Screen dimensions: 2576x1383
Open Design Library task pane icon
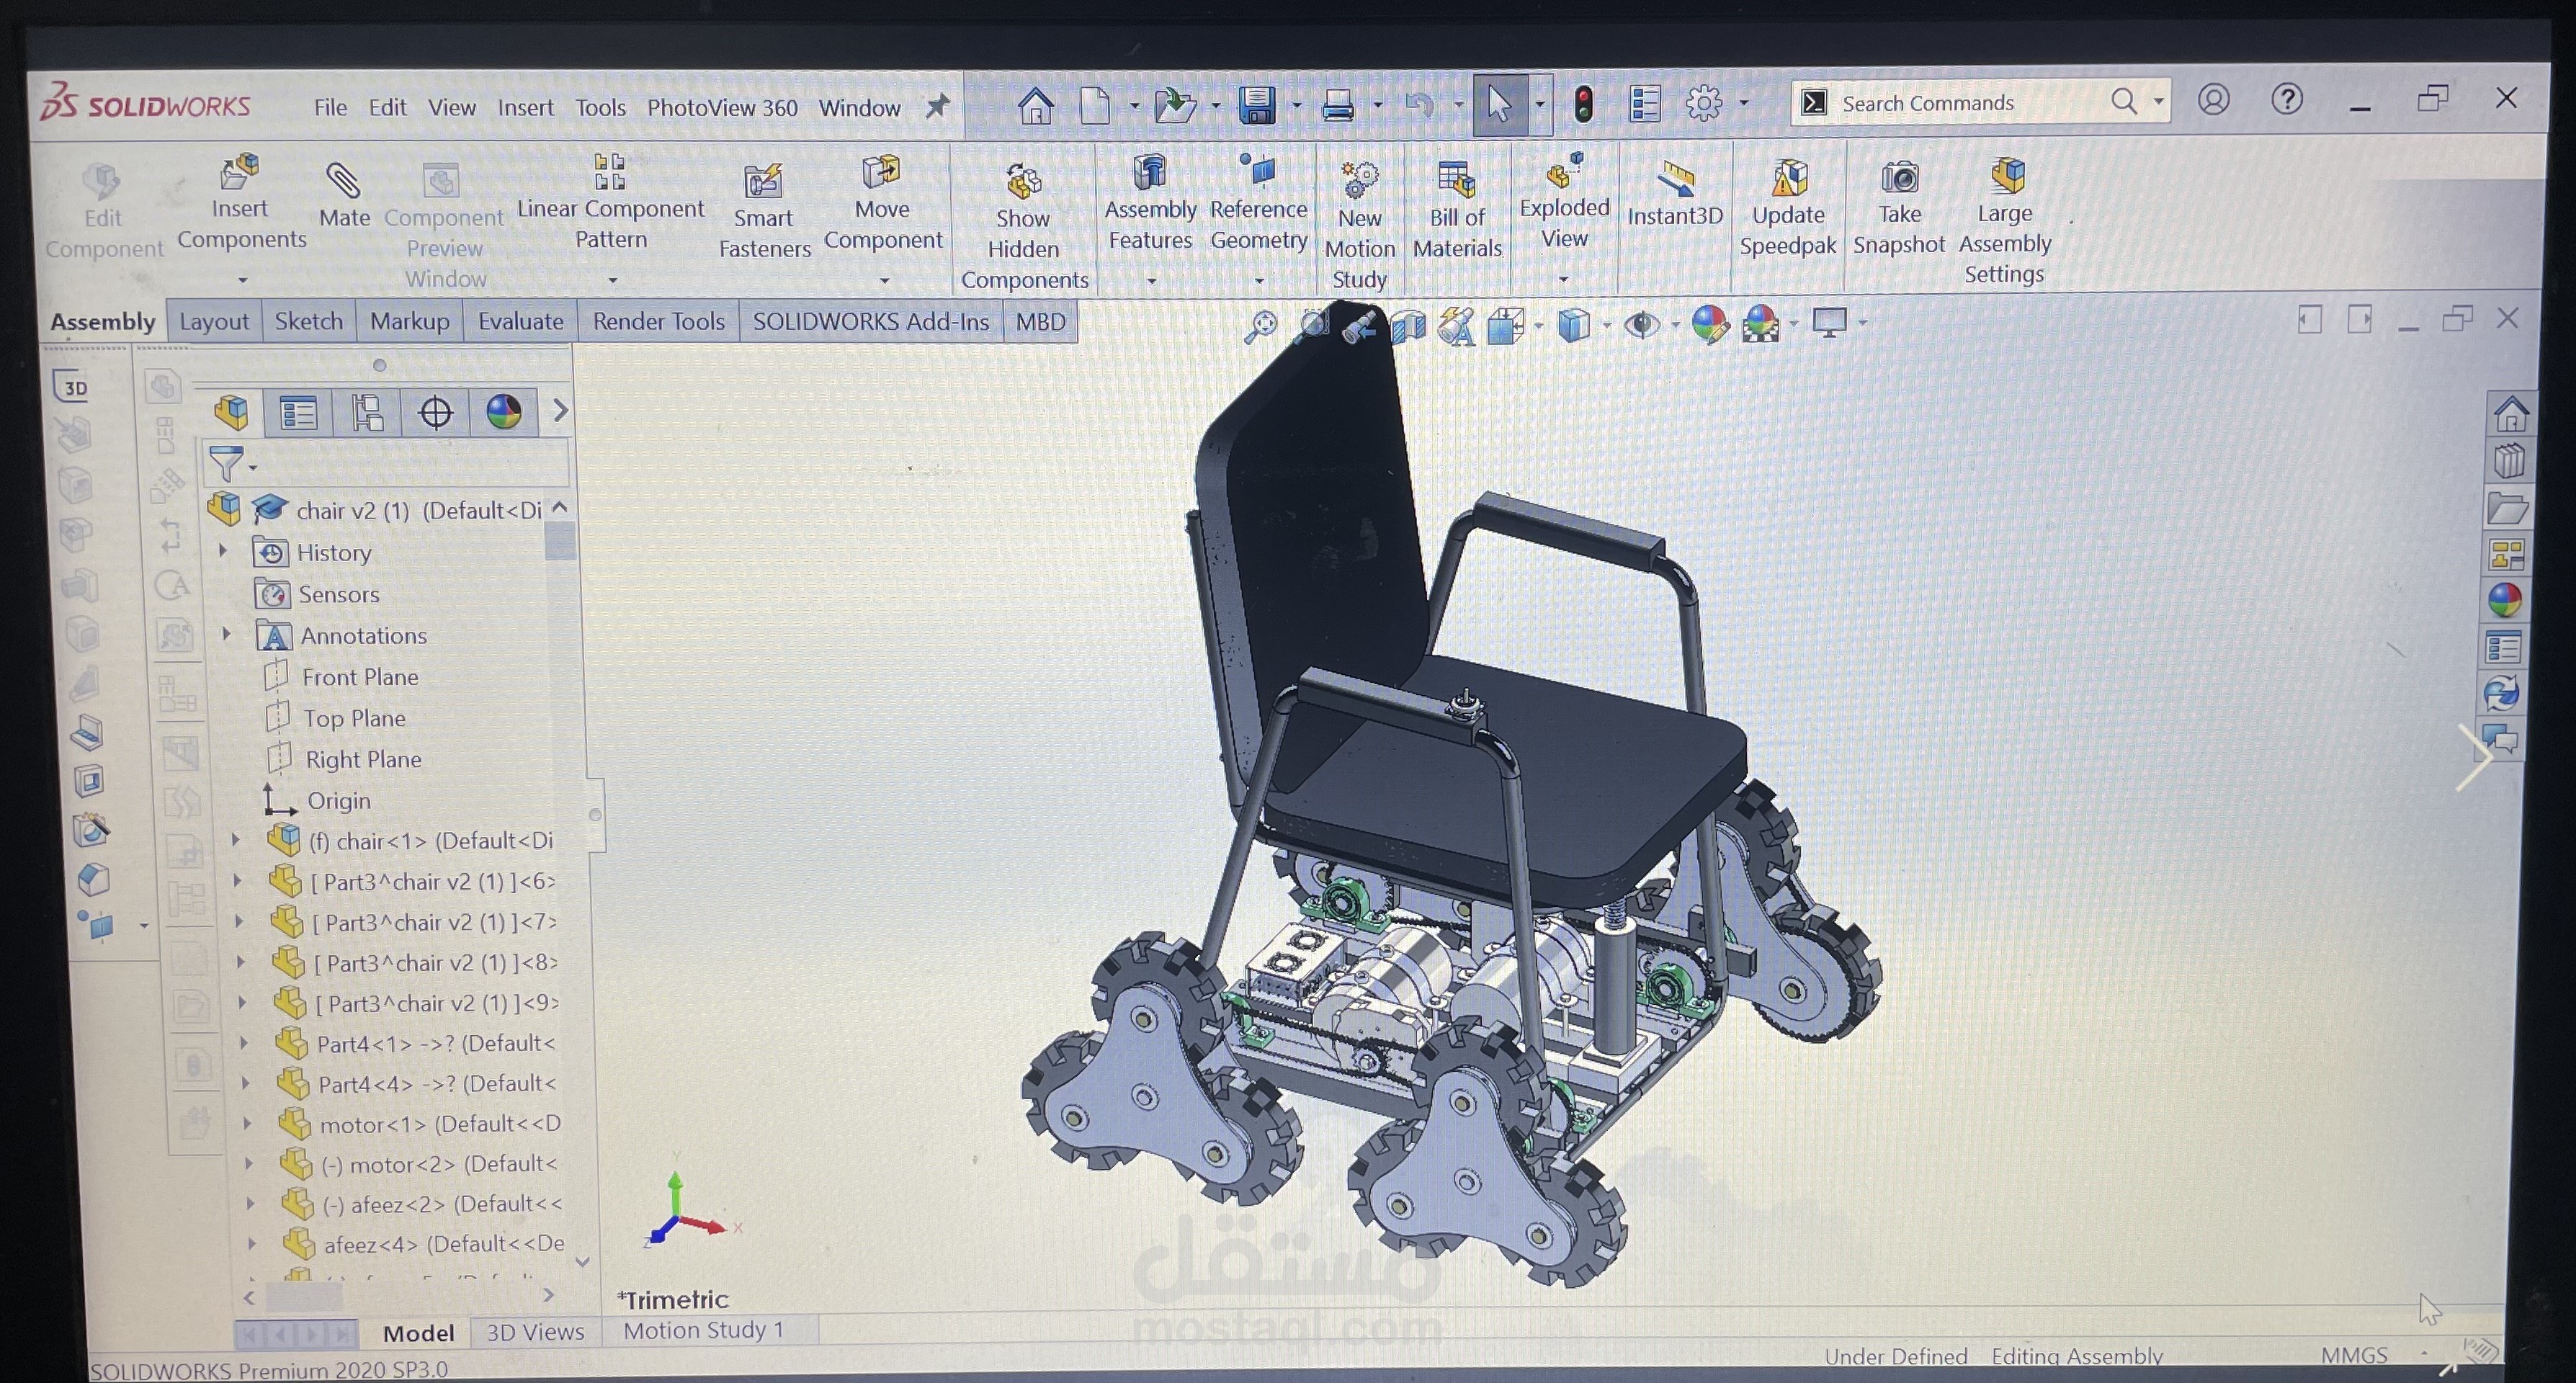(x=2508, y=462)
